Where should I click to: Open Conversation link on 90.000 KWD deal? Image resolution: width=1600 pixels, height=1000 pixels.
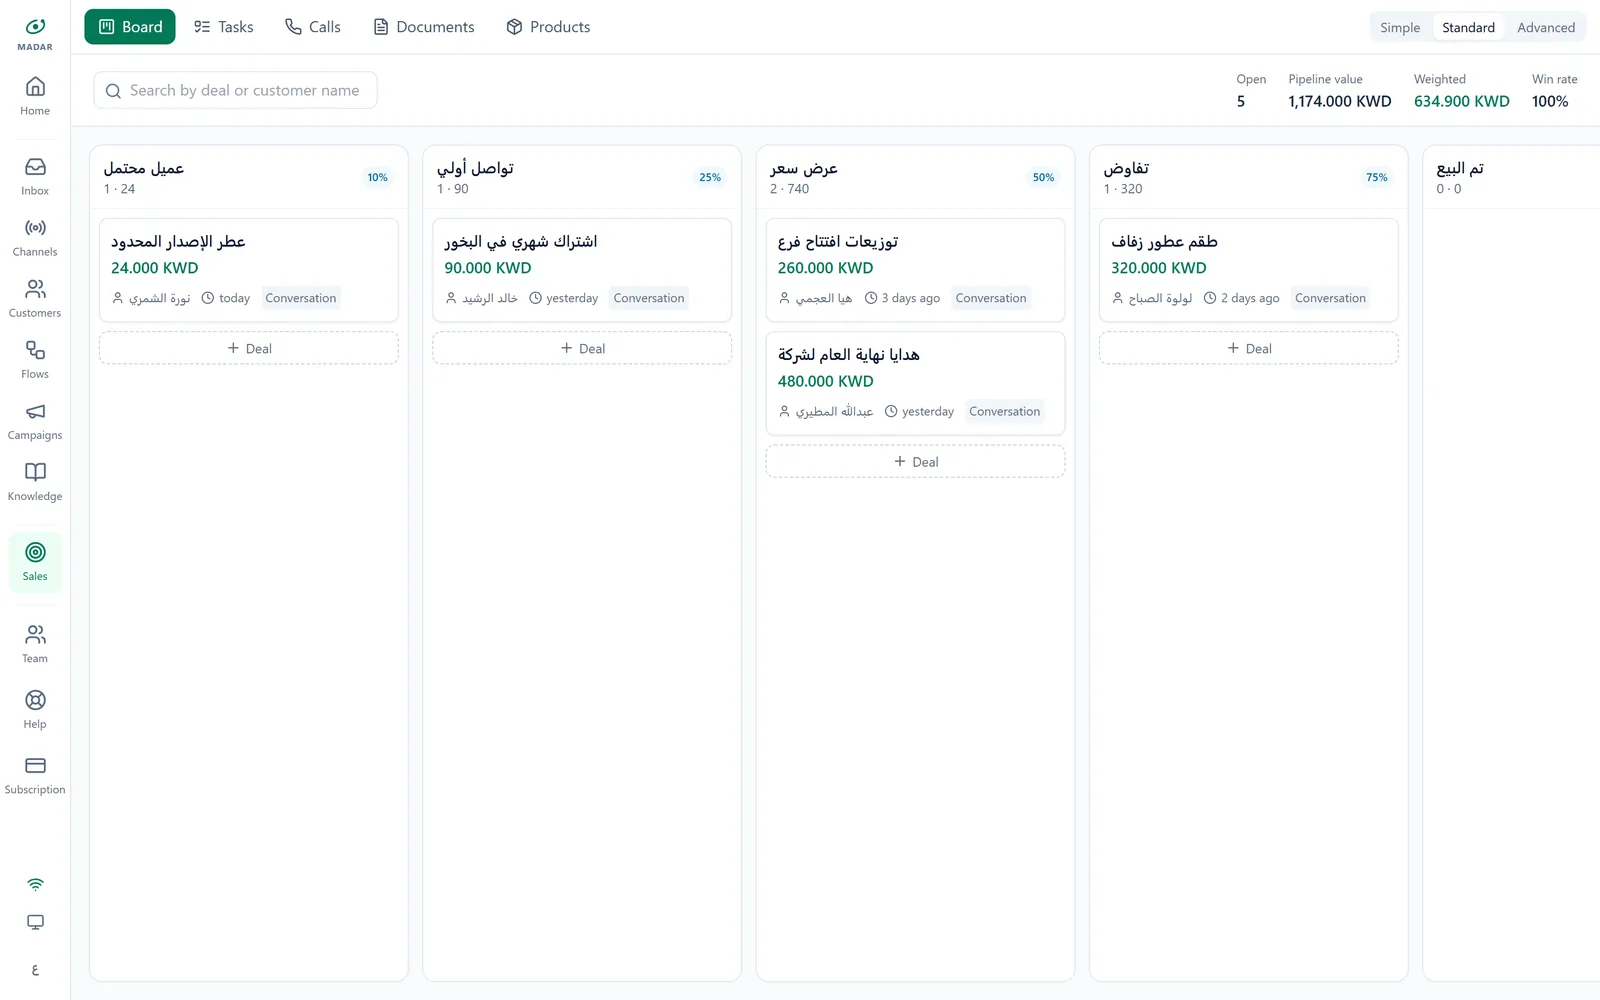pos(649,298)
